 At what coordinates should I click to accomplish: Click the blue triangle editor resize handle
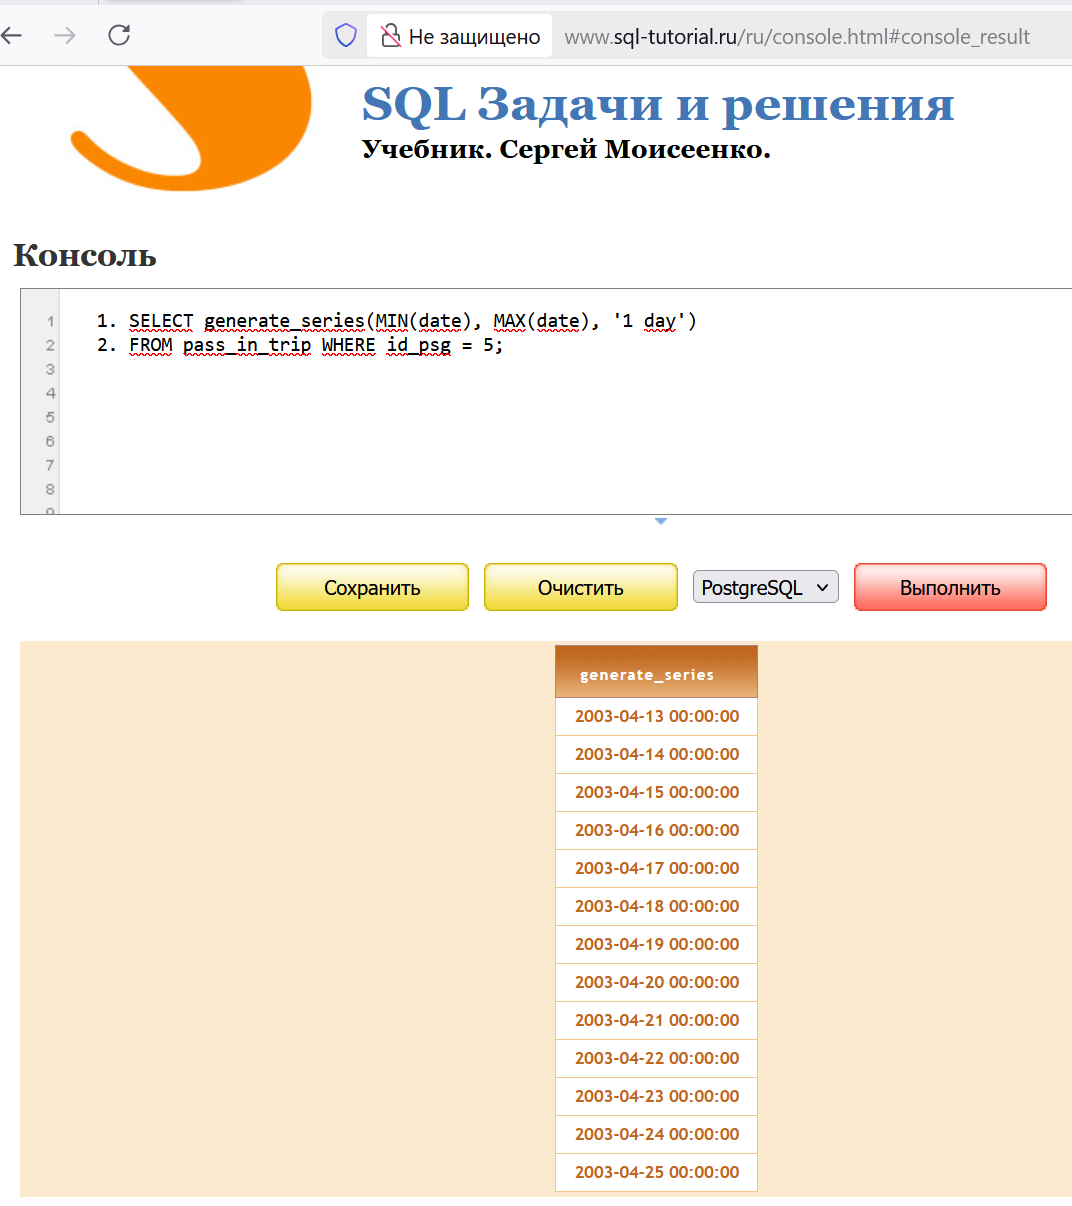click(x=660, y=521)
